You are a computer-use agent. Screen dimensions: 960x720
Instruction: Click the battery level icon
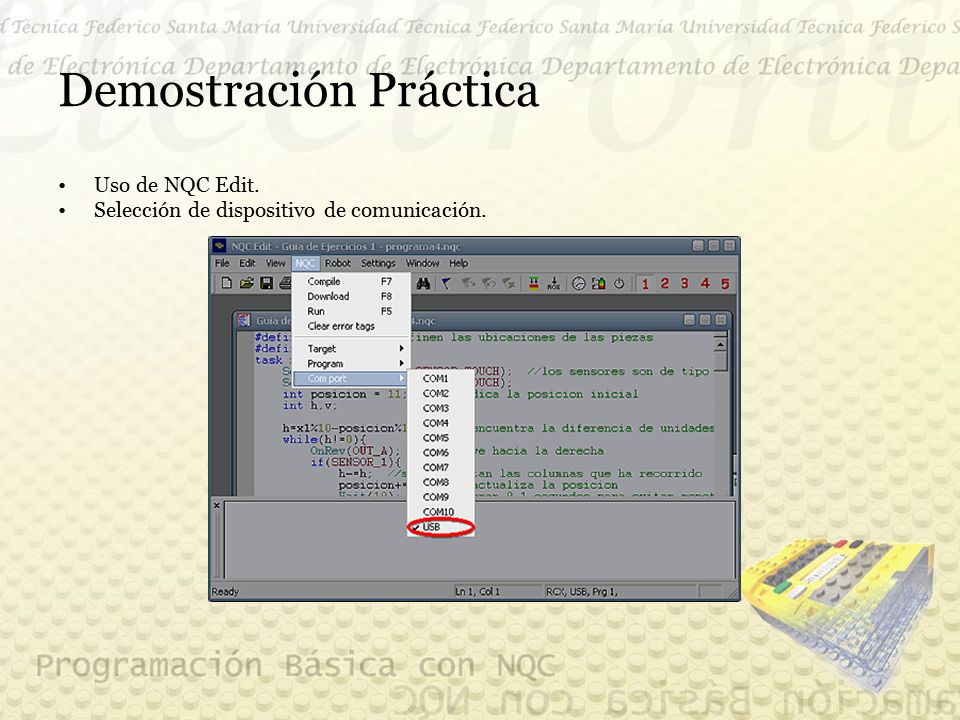tap(599, 283)
